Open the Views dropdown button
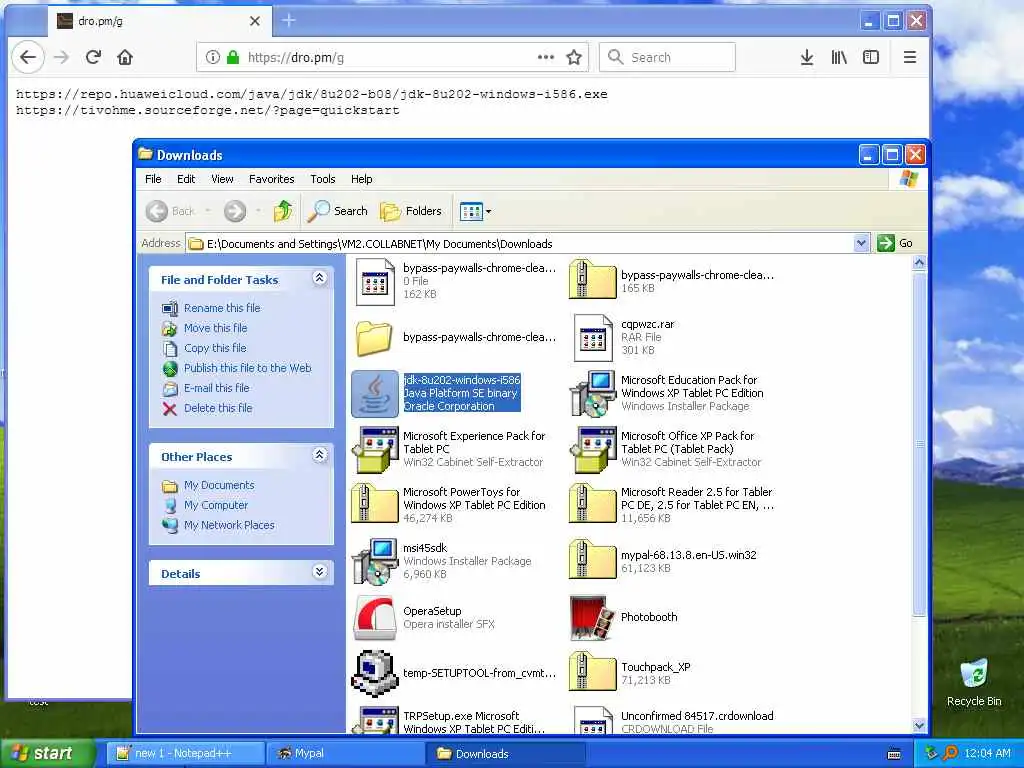The image size is (1024, 768). 475,211
